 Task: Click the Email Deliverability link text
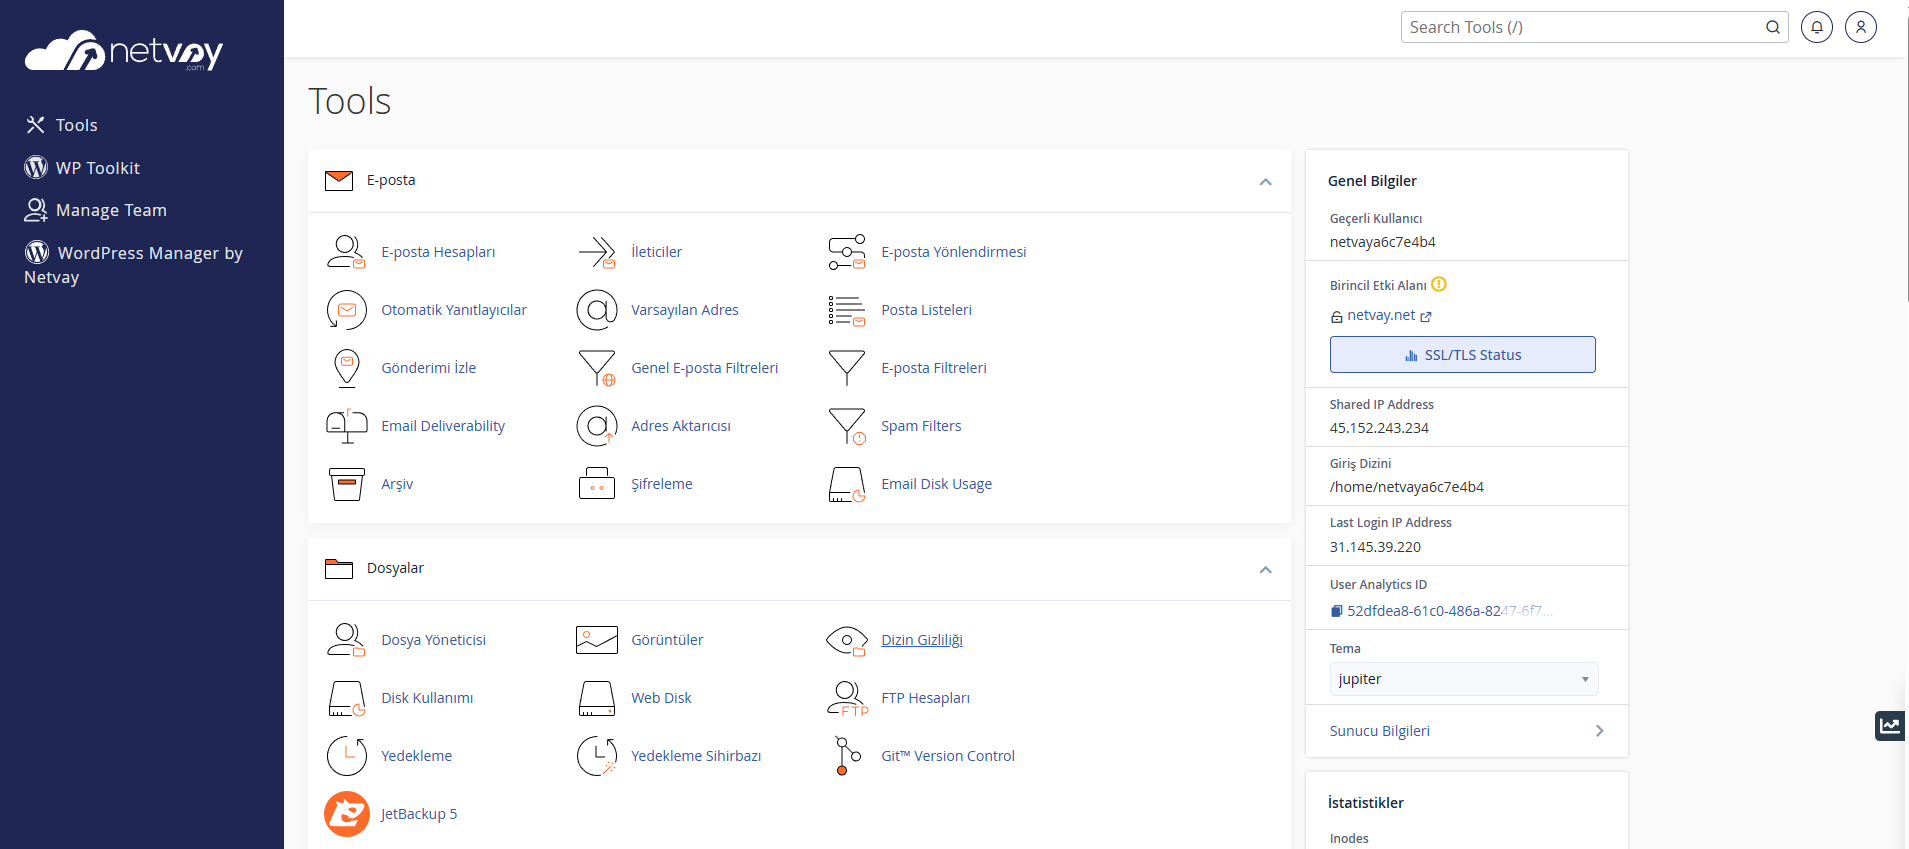coord(443,426)
